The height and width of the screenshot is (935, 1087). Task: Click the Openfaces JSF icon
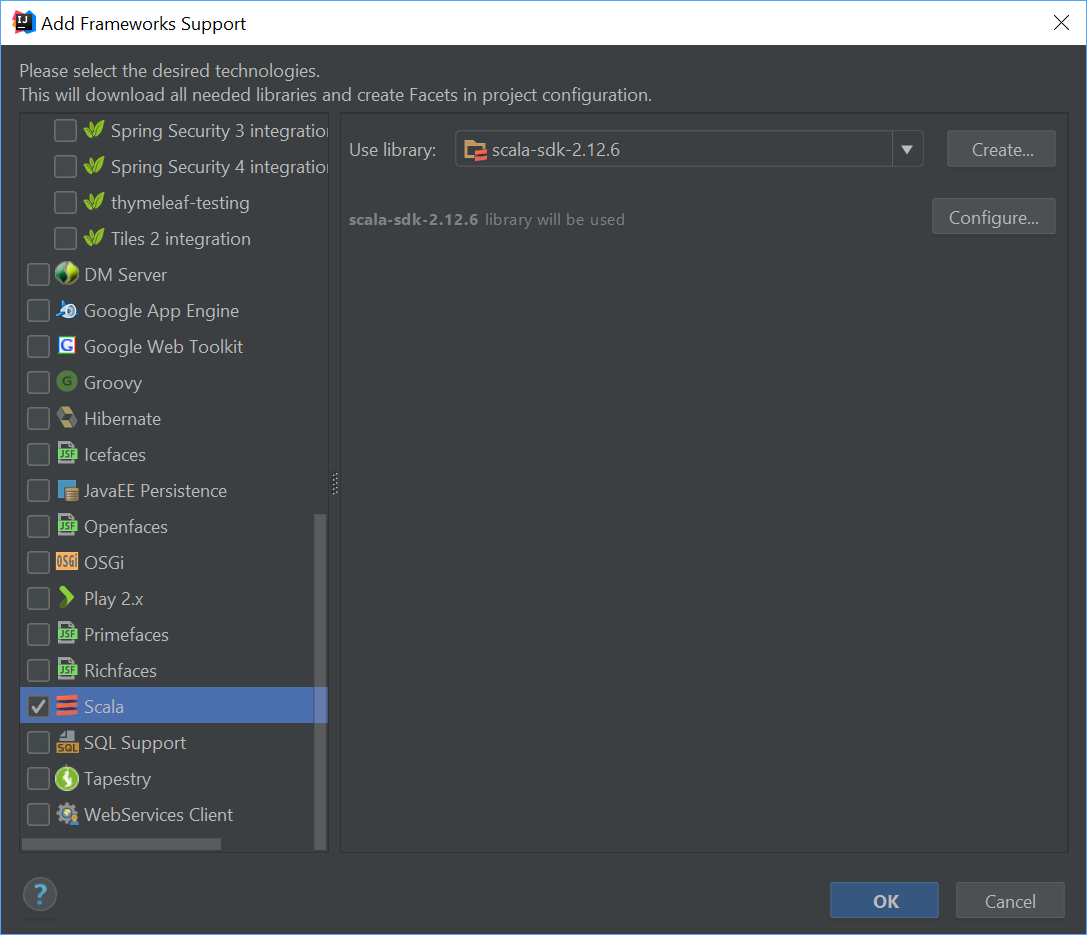click(67, 525)
